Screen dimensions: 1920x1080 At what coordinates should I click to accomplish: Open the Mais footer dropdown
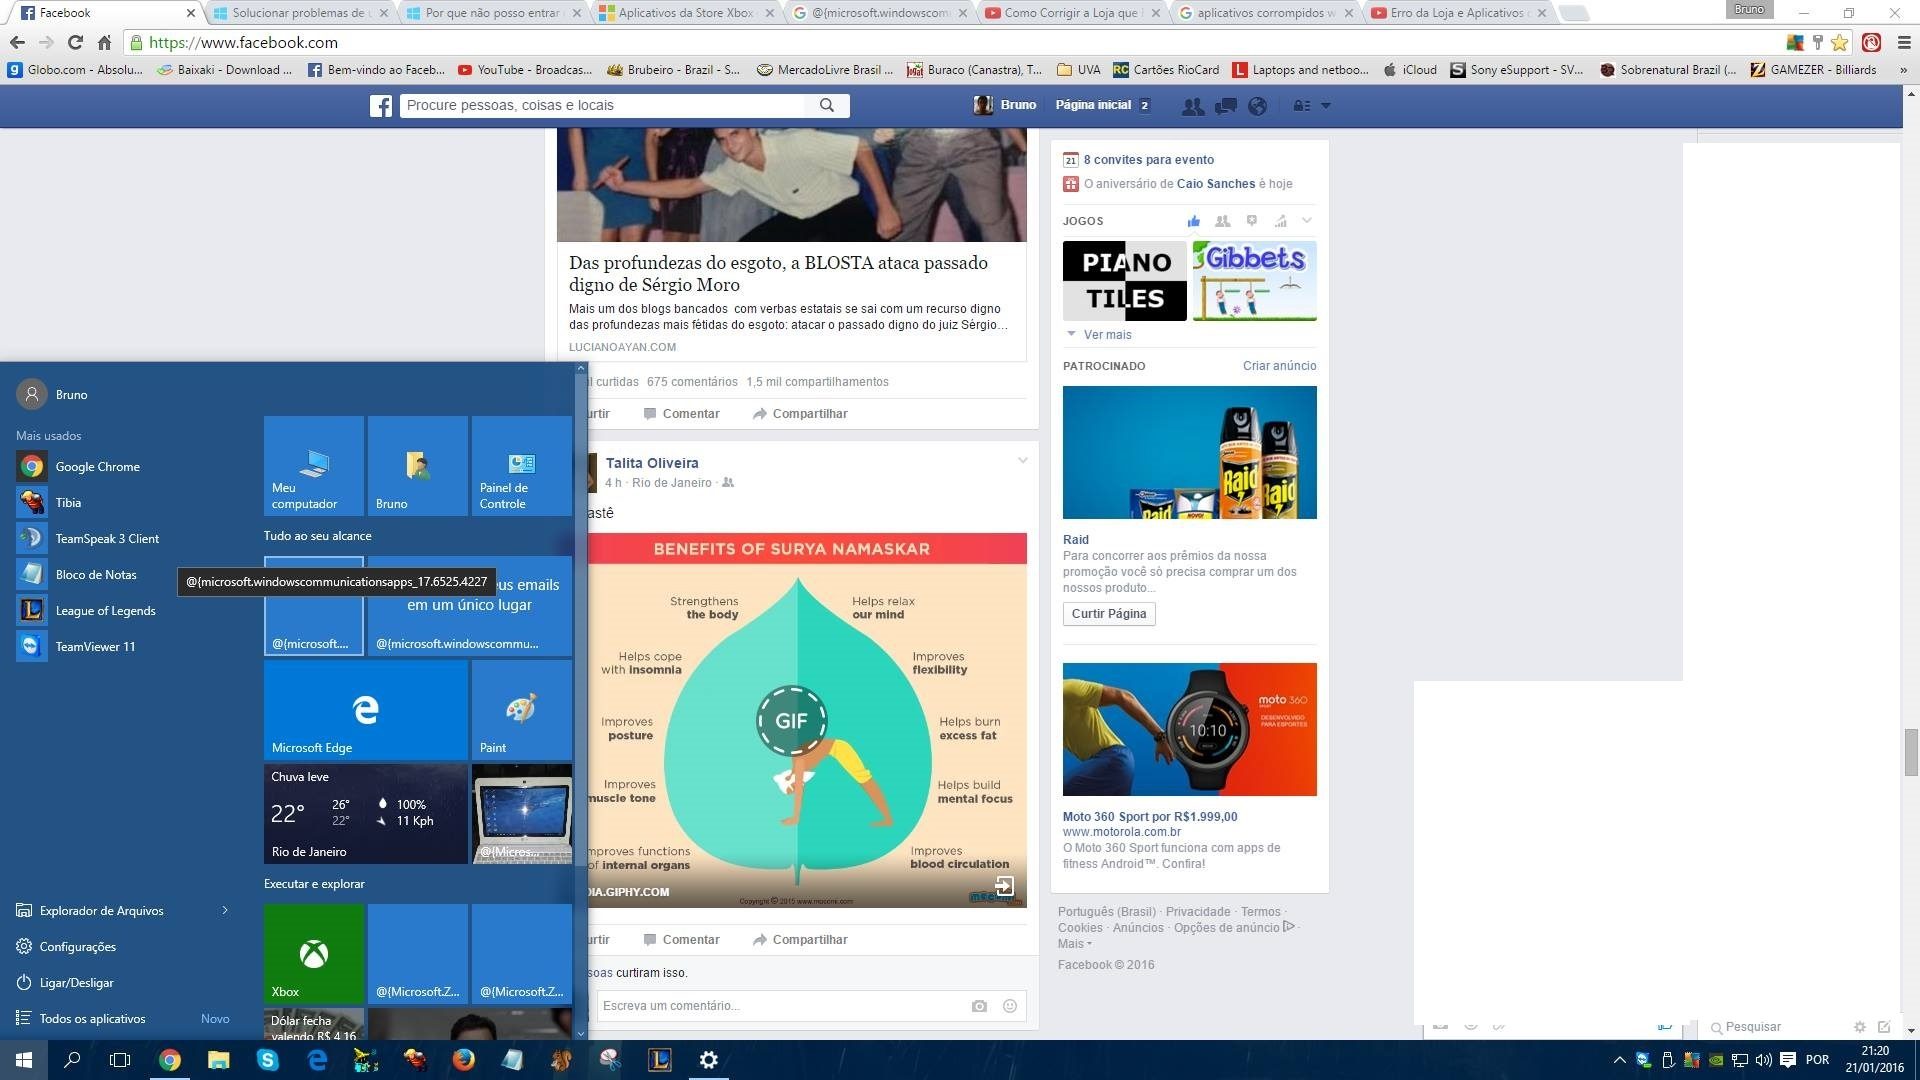click(1075, 944)
